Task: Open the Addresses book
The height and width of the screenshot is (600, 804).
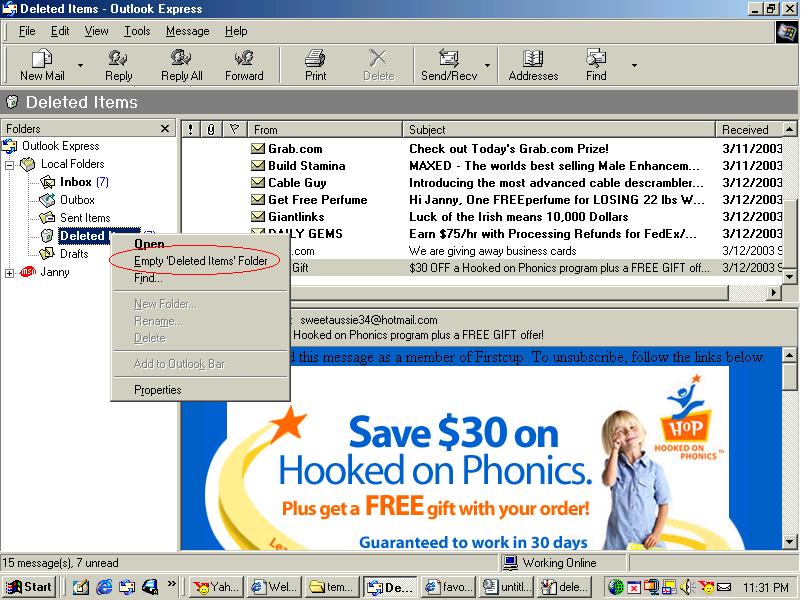Action: (533, 65)
